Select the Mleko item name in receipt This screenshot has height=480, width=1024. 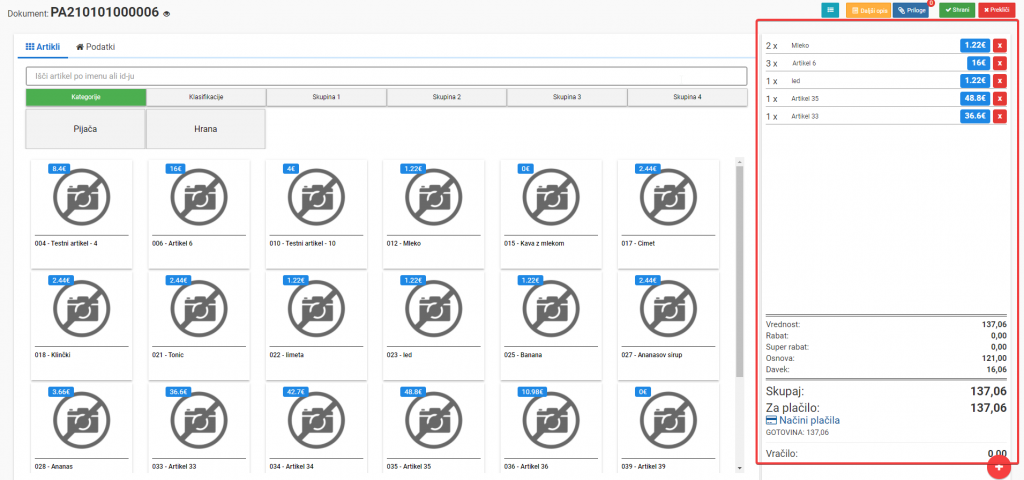[800, 46]
